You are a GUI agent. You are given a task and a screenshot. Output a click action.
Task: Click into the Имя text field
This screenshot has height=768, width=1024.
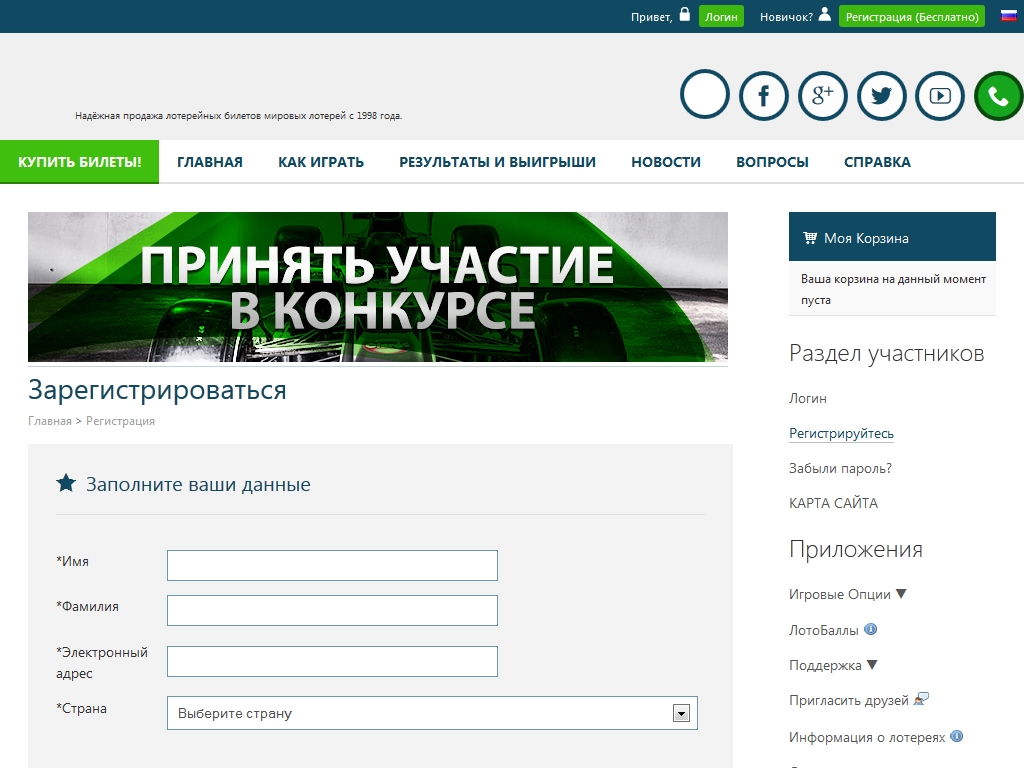(332, 565)
